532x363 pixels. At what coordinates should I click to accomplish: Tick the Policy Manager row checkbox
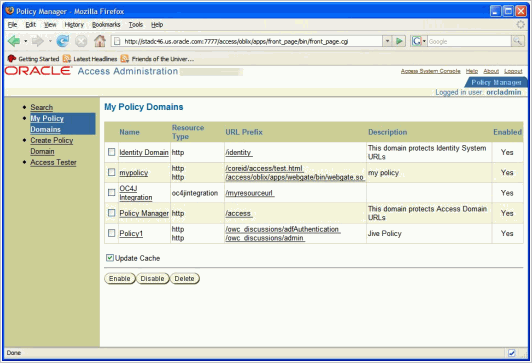[x=111, y=213]
